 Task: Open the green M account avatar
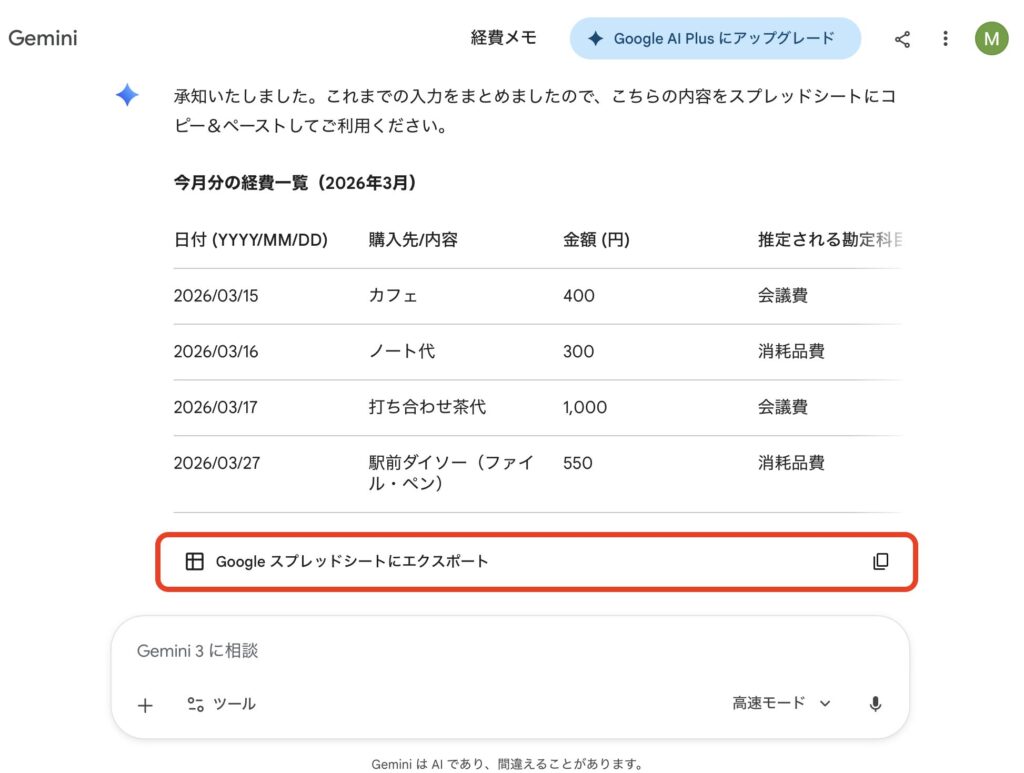991,39
